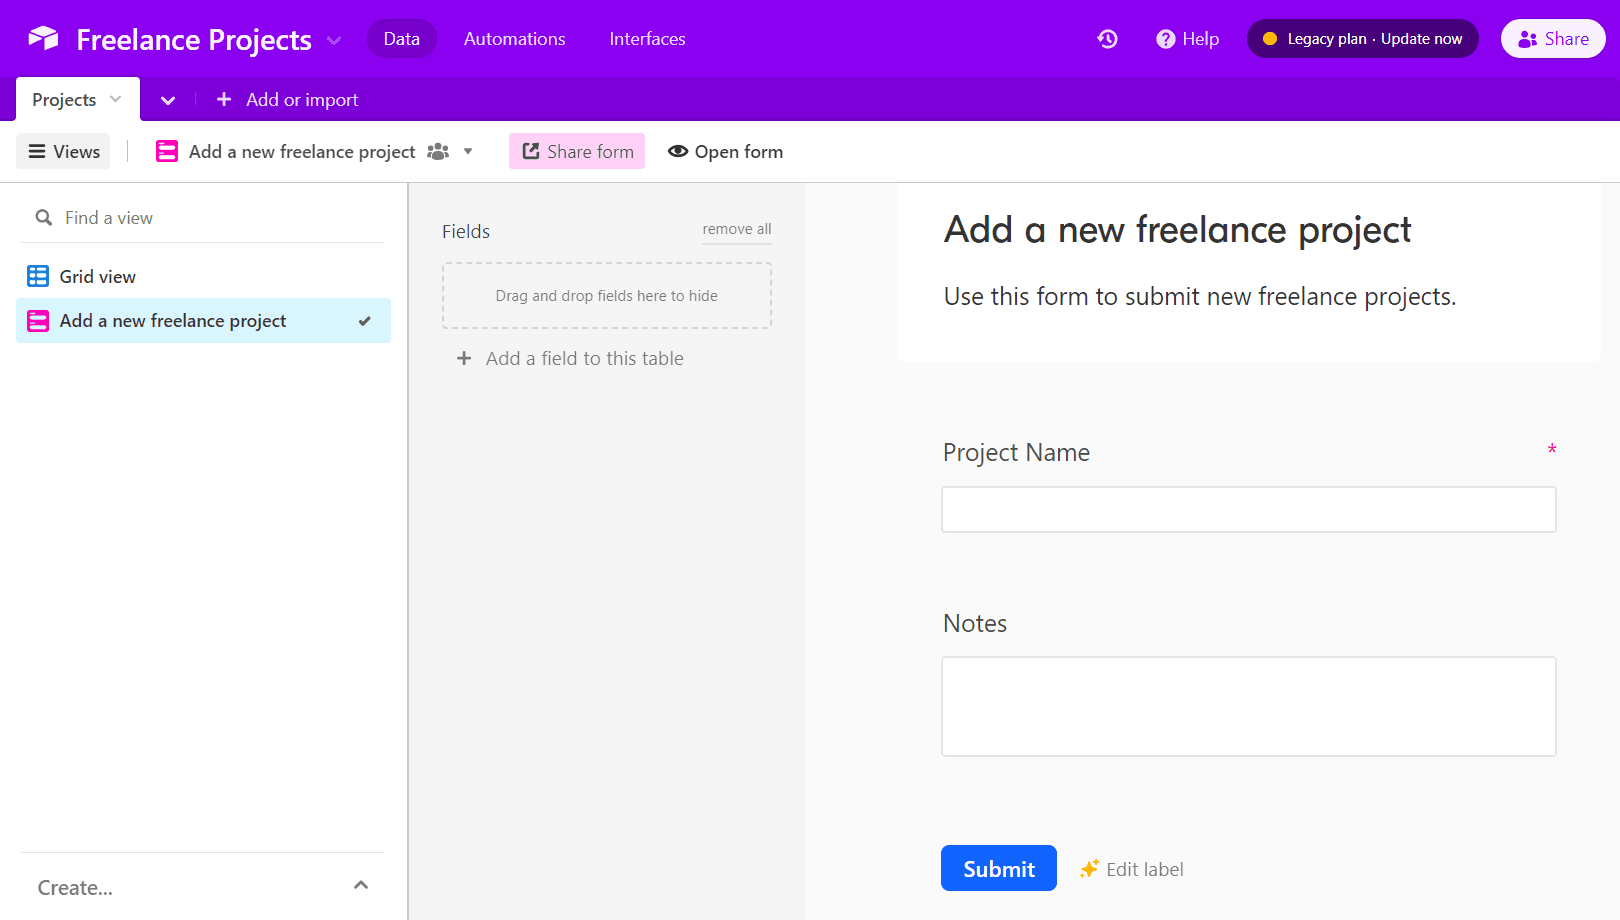Image resolution: width=1620 pixels, height=920 pixels.
Task: Click the plus to add a field
Action: click(464, 358)
